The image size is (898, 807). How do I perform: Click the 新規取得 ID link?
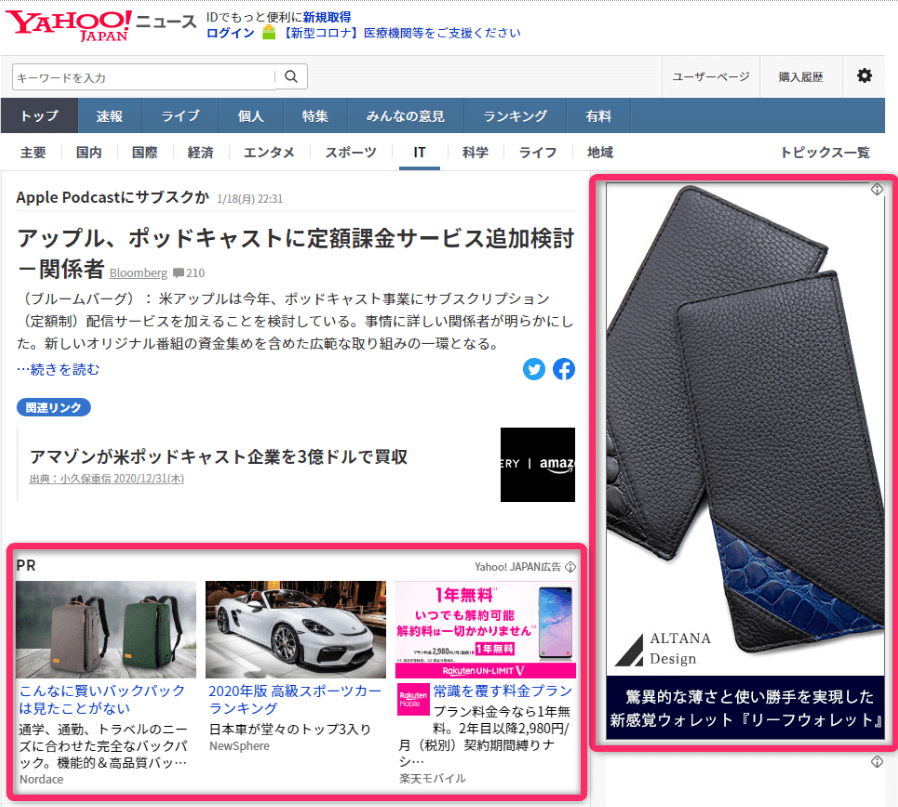pyautogui.click(x=327, y=17)
